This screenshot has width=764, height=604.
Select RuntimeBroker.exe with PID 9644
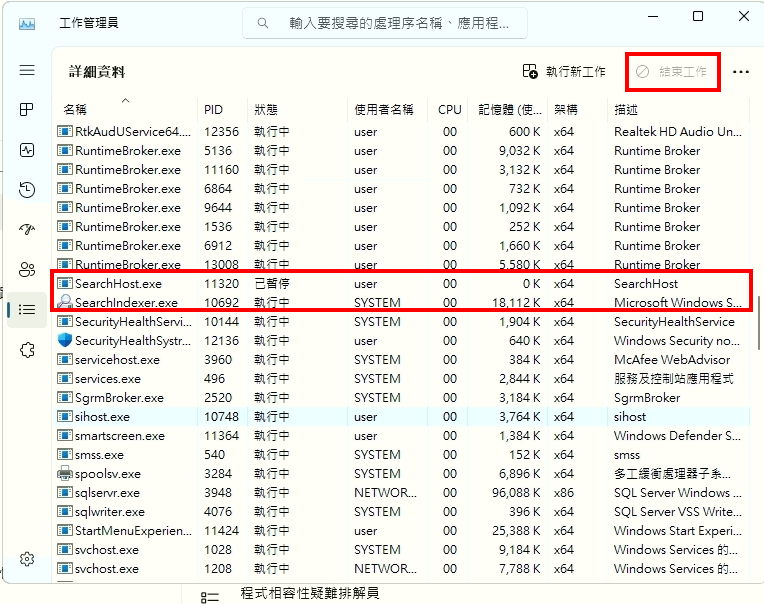[x=402, y=208]
